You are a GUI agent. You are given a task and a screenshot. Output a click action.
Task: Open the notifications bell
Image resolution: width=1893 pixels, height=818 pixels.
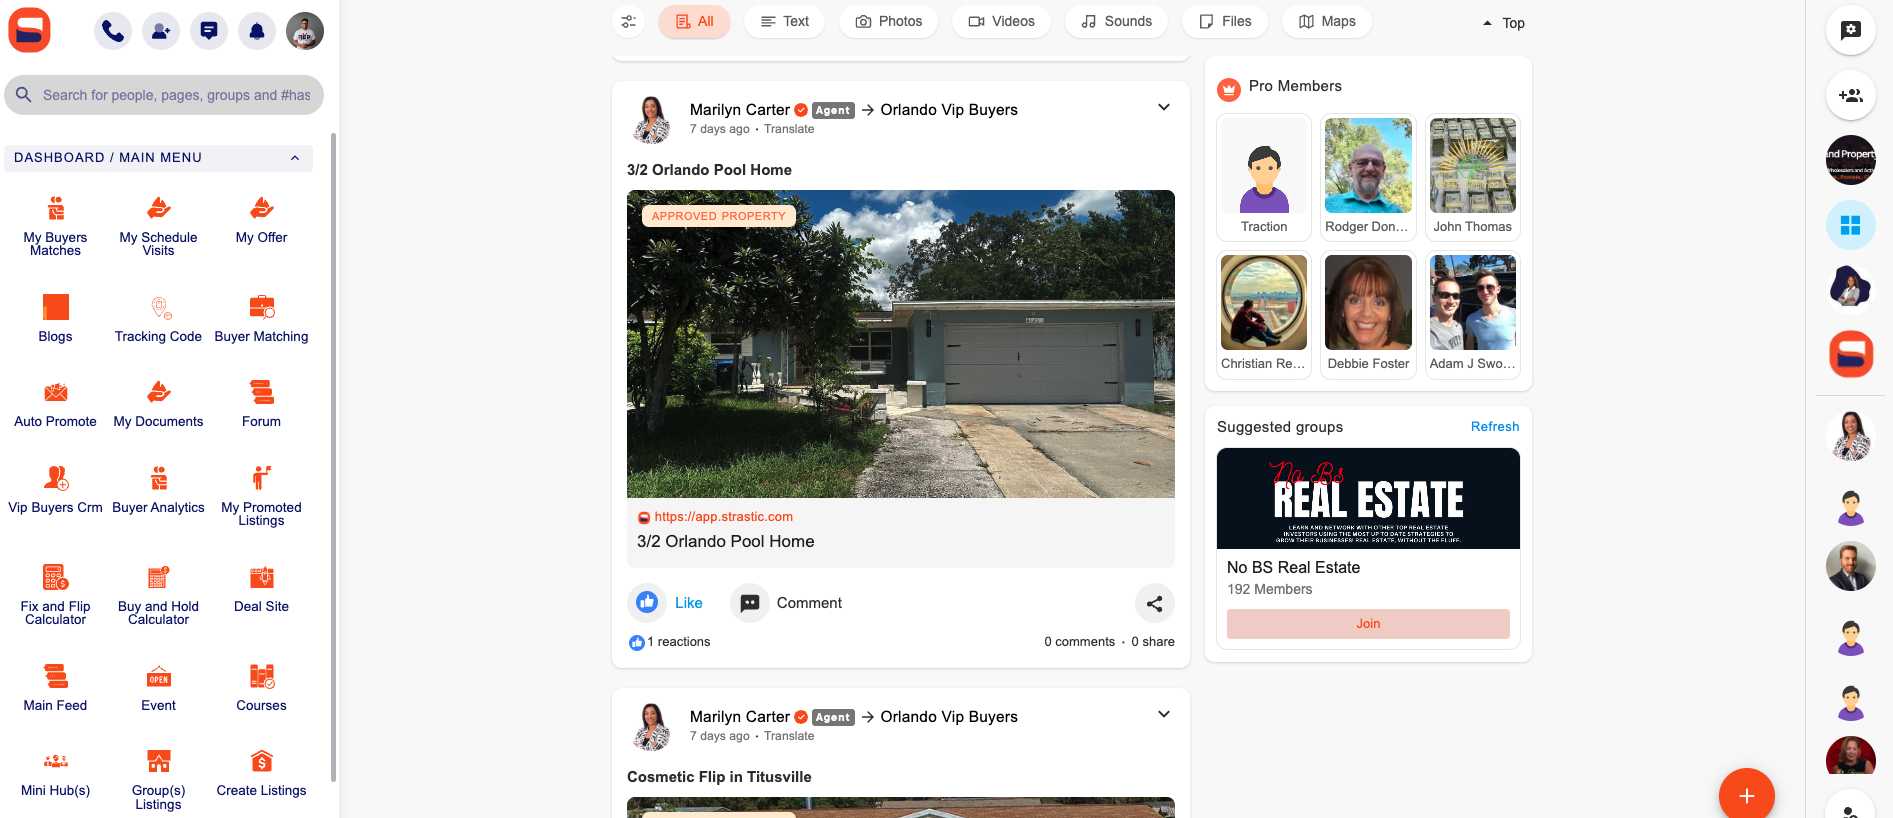257,31
